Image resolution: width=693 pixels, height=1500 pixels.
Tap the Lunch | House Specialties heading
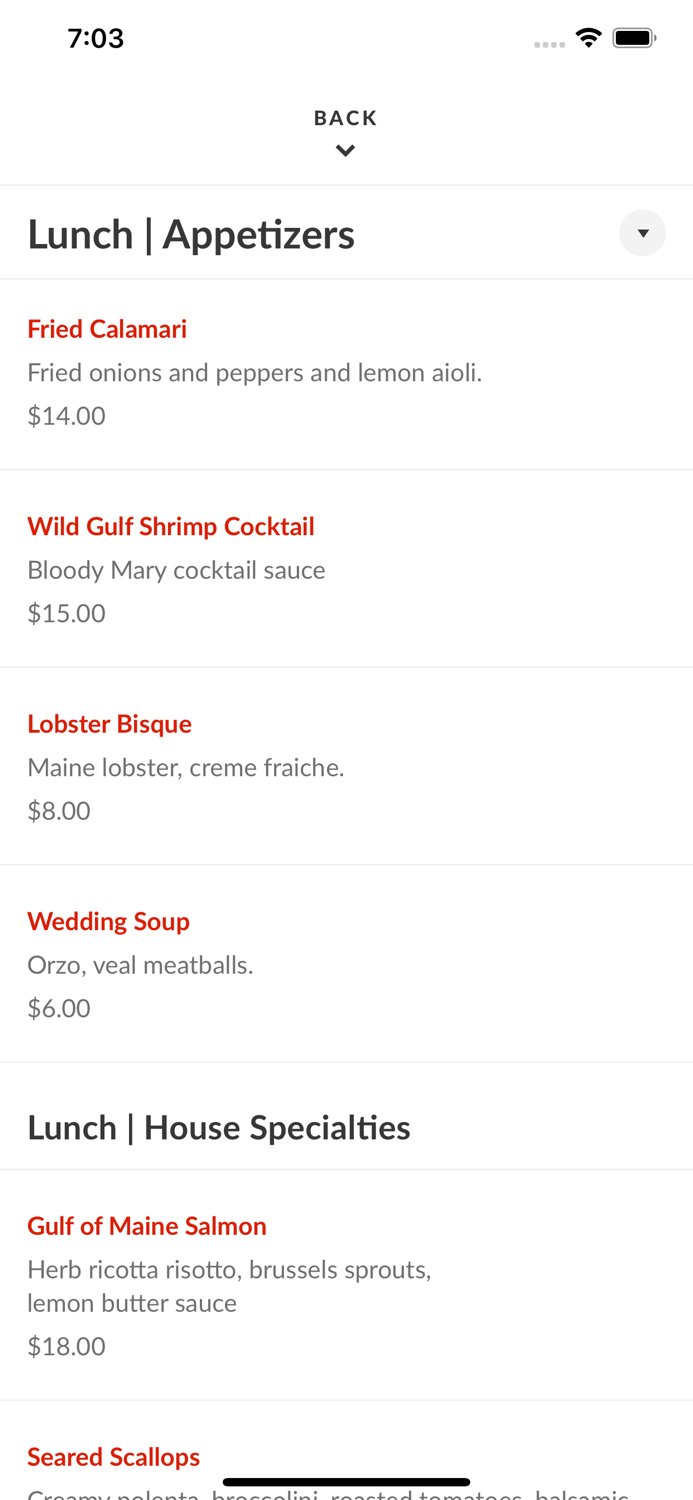click(219, 1128)
